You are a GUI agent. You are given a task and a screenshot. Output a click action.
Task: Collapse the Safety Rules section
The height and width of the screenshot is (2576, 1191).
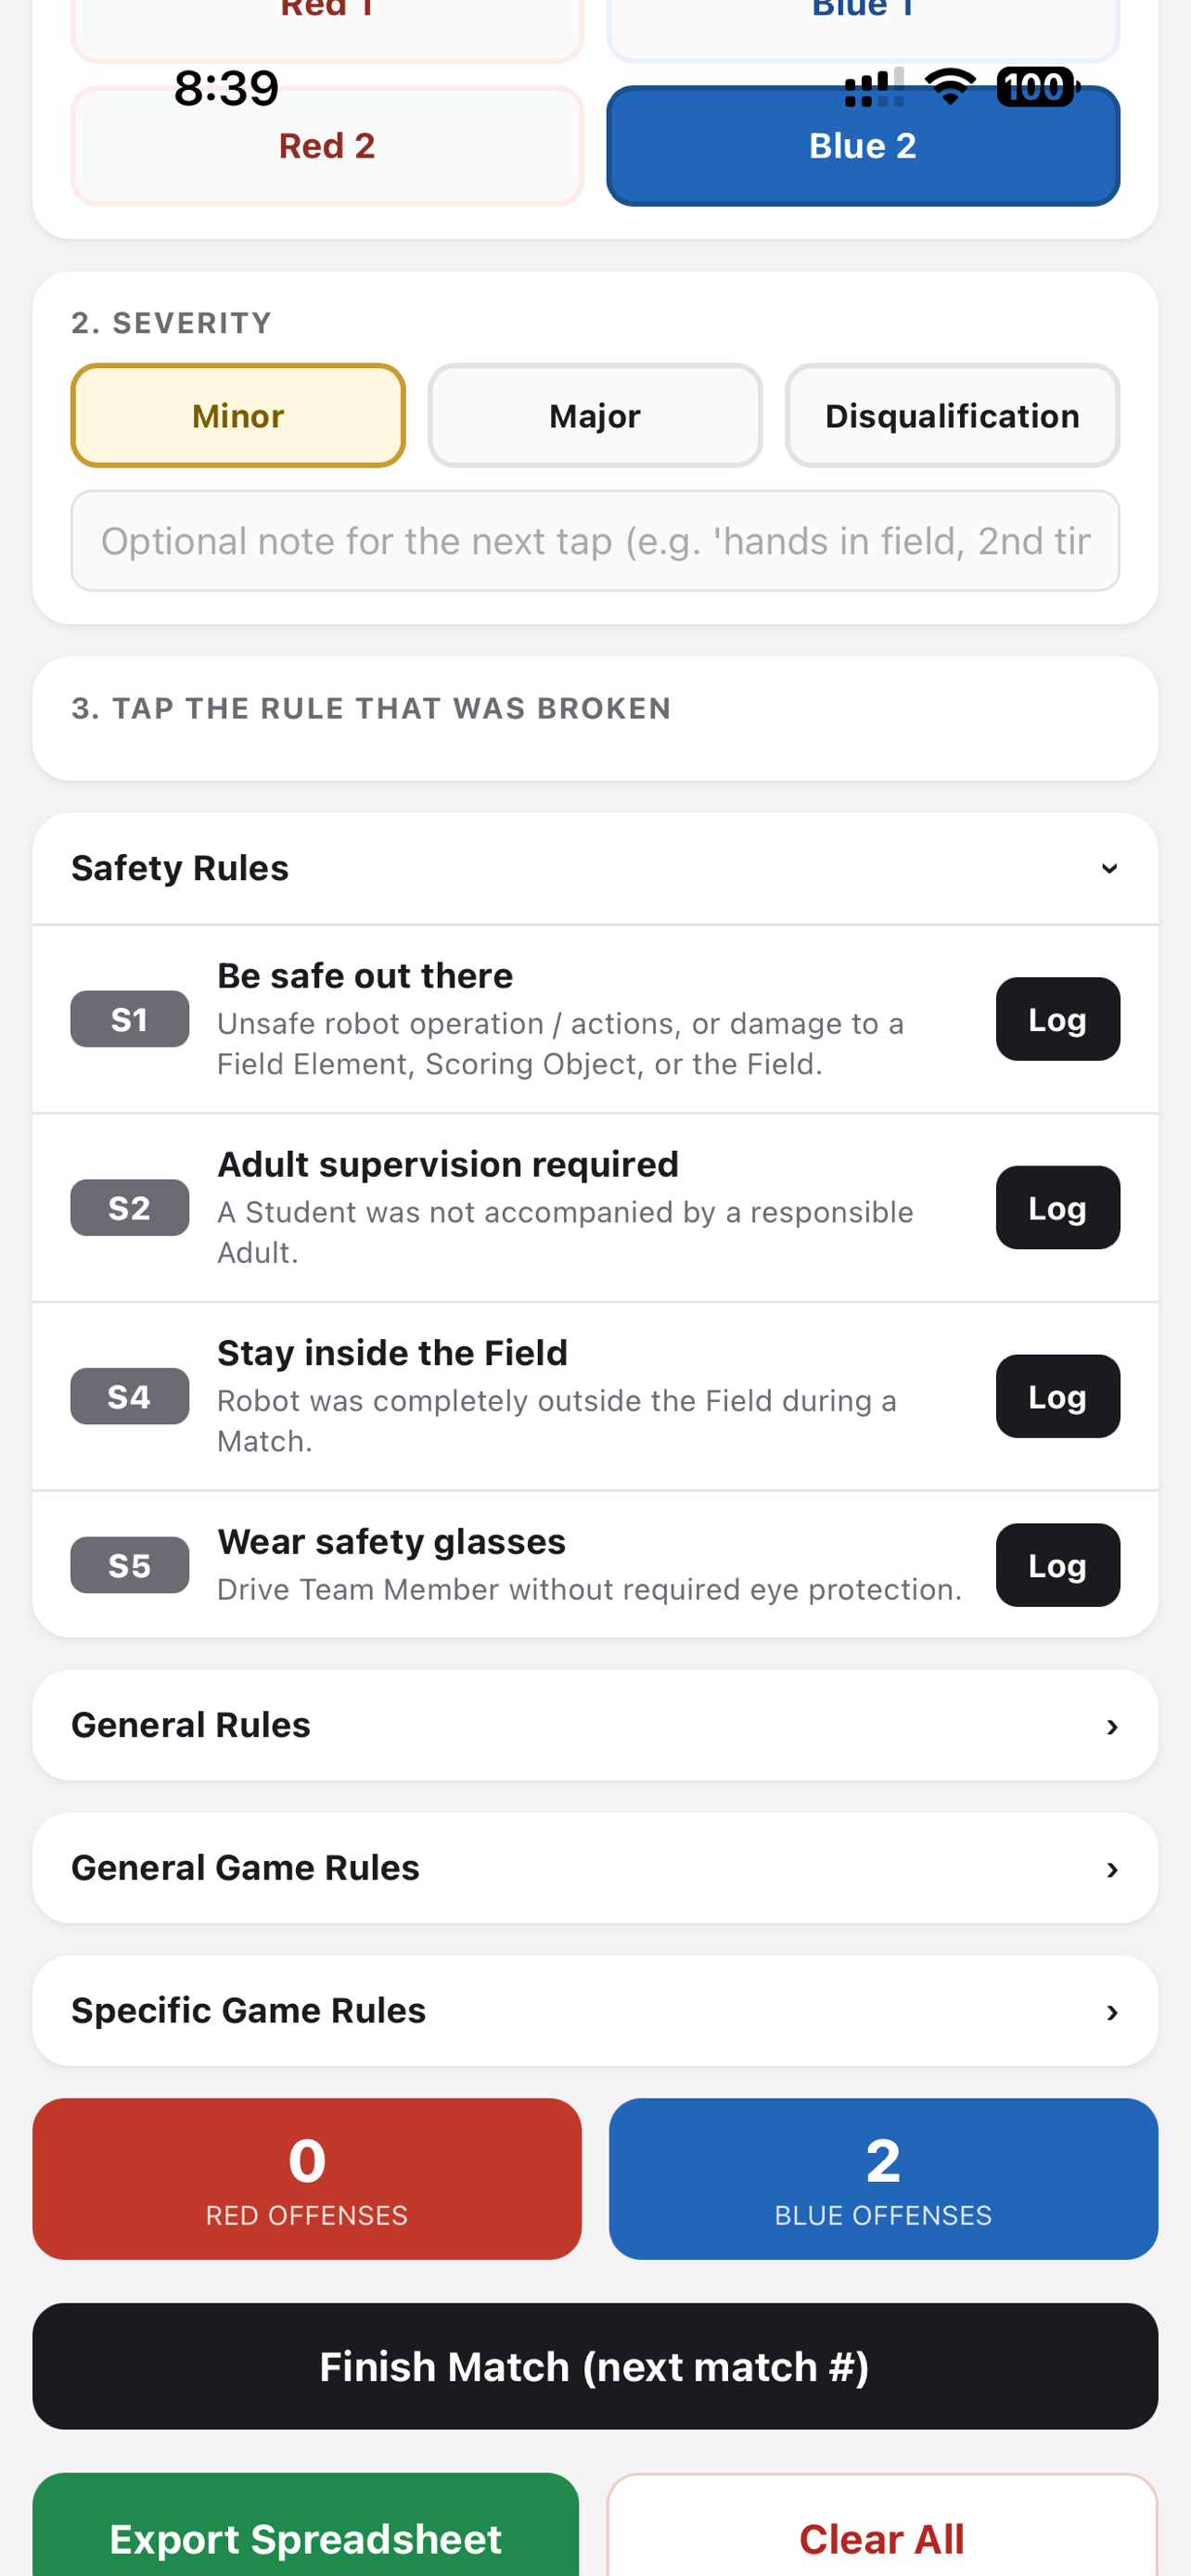click(595, 868)
